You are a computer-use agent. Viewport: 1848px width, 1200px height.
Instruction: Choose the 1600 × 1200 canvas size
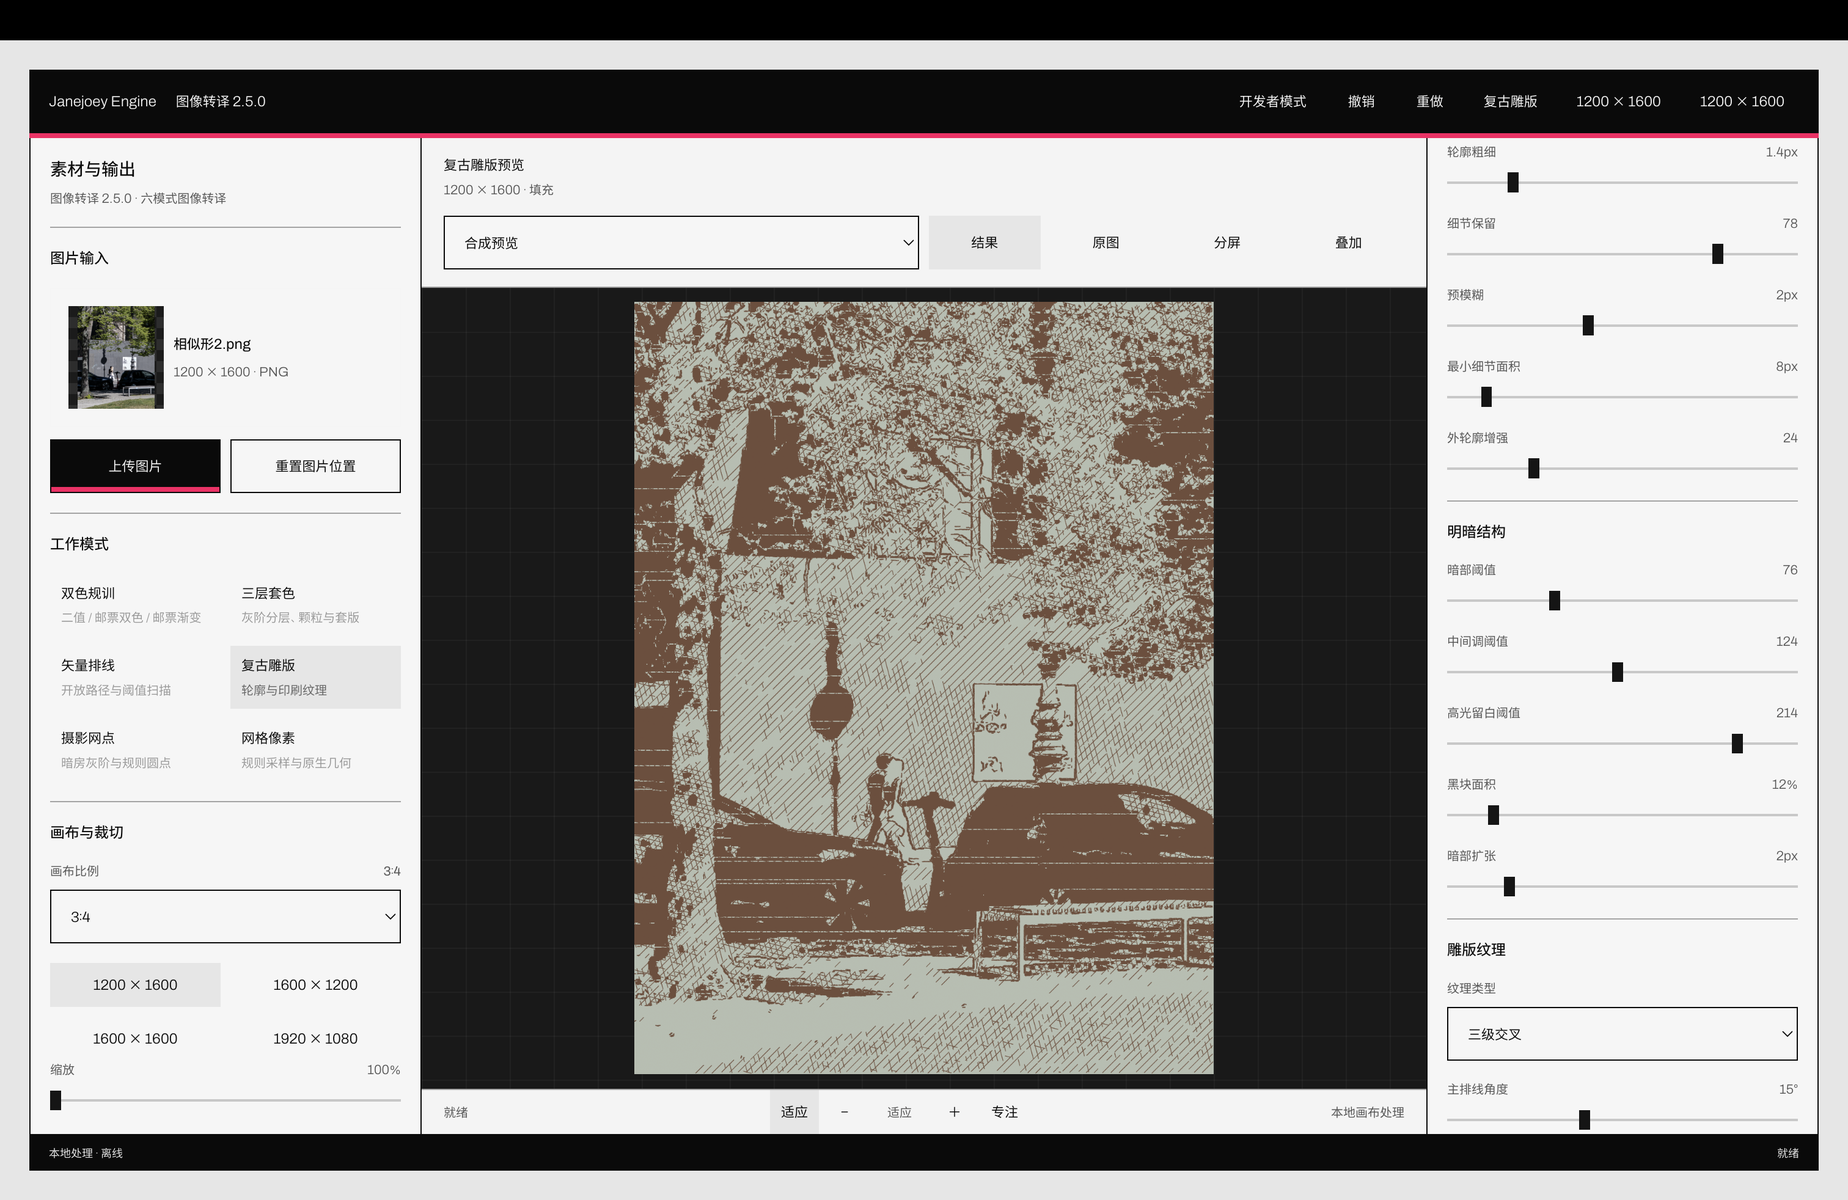[x=315, y=985]
